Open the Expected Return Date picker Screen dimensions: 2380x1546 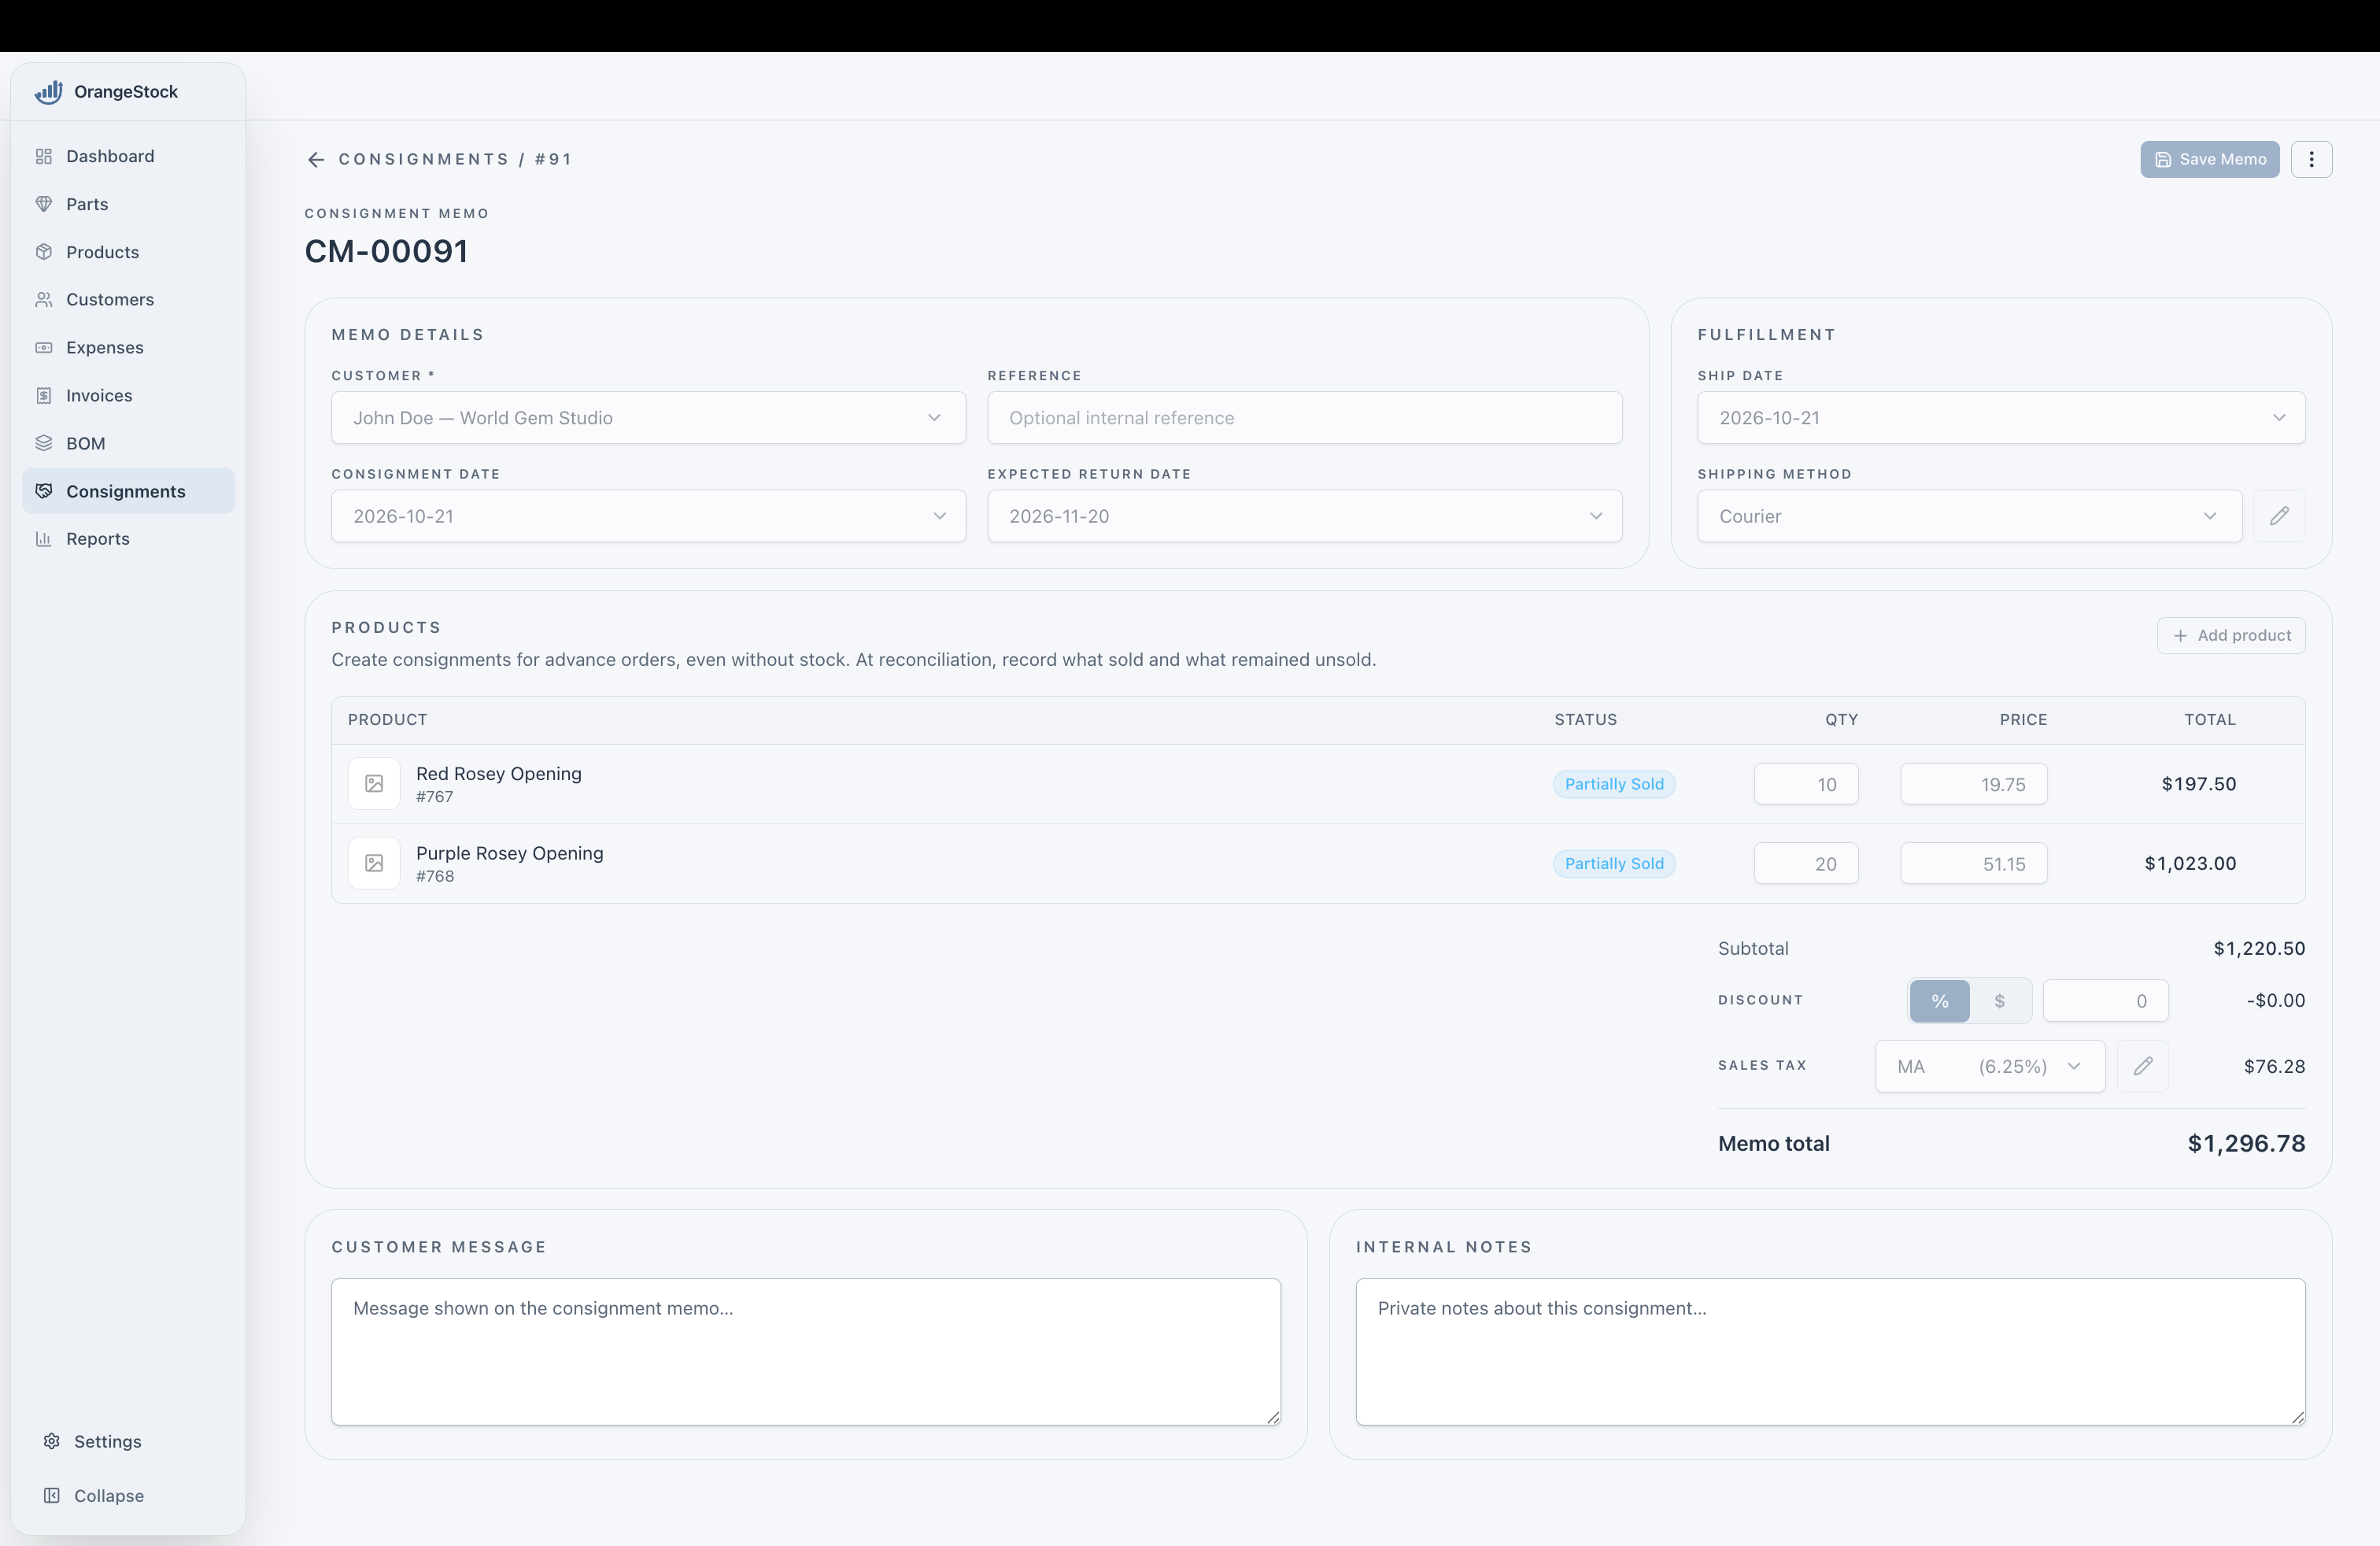click(x=1304, y=516)
